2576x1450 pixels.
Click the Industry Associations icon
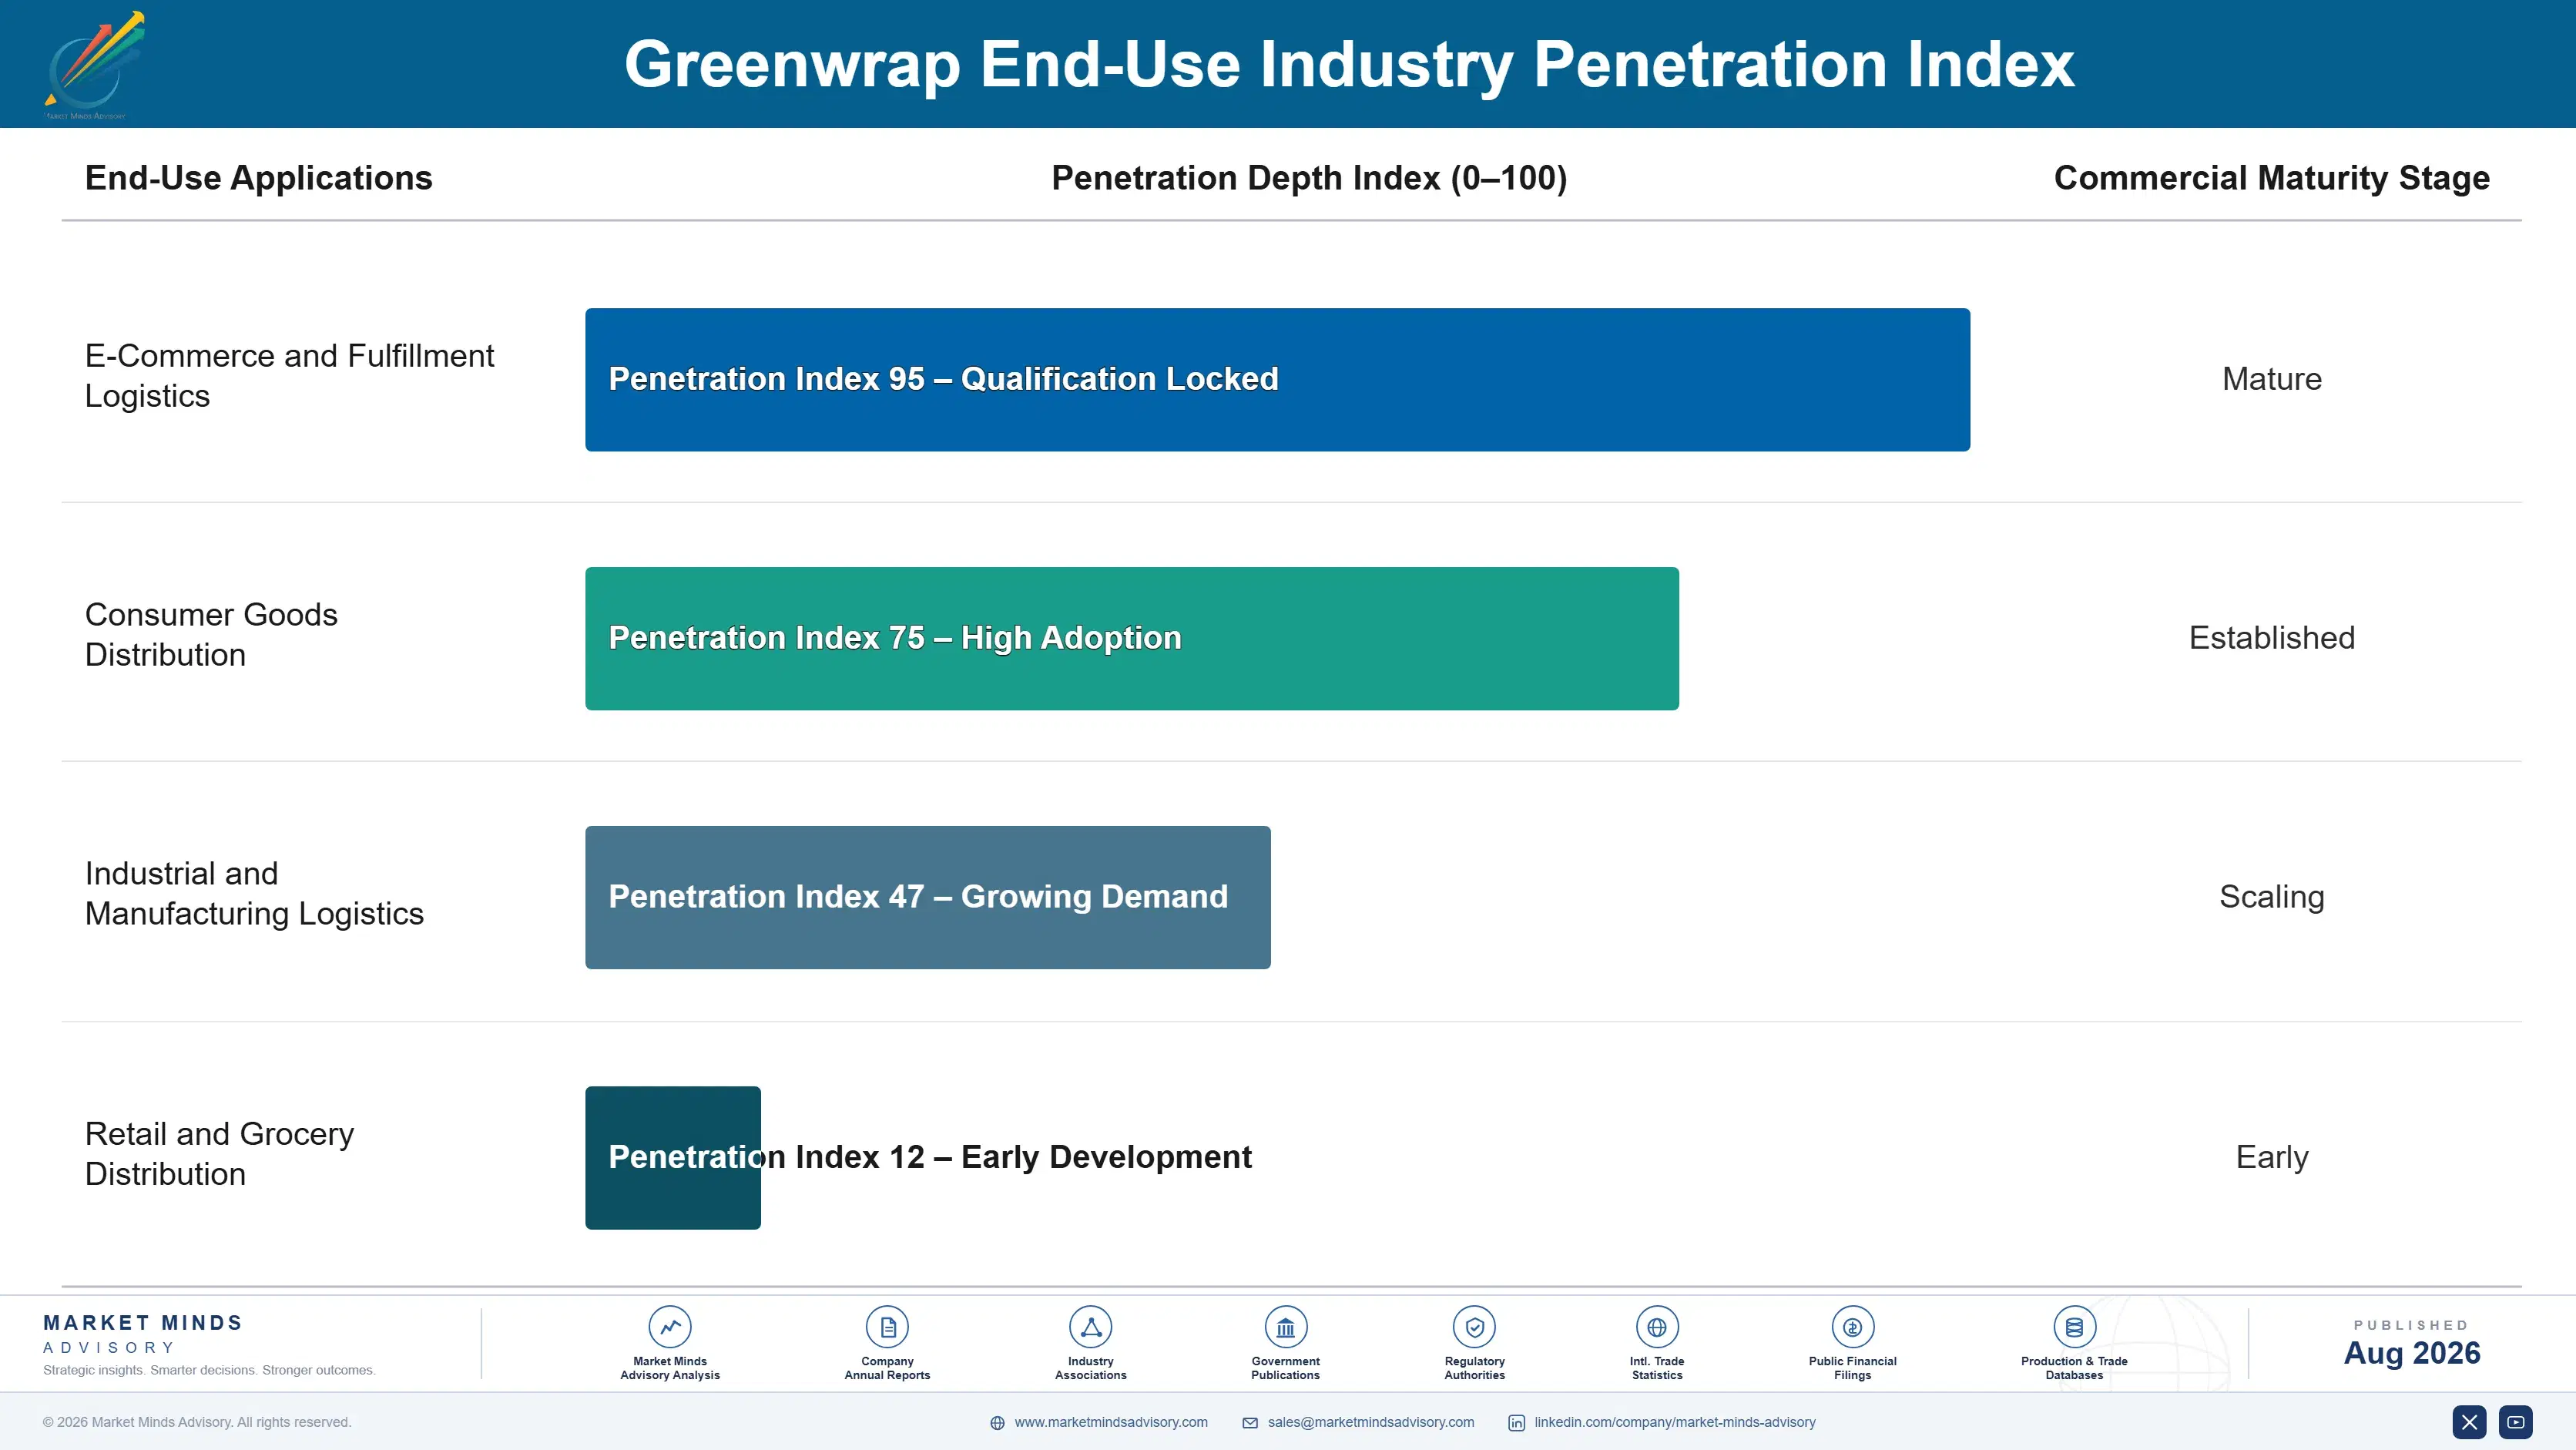coord(1090,1327)
